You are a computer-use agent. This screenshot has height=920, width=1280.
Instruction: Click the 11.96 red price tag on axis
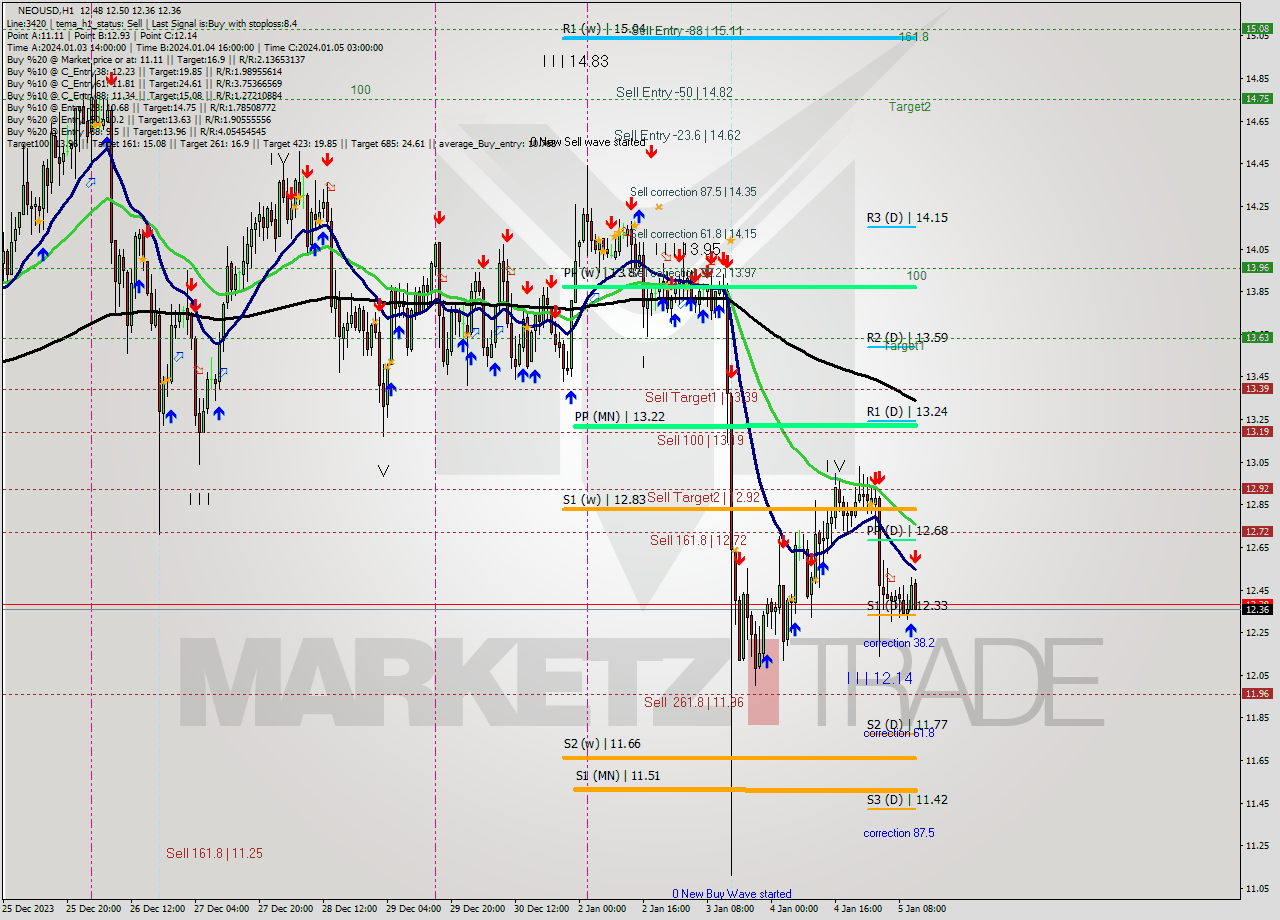coord(1257,693)
